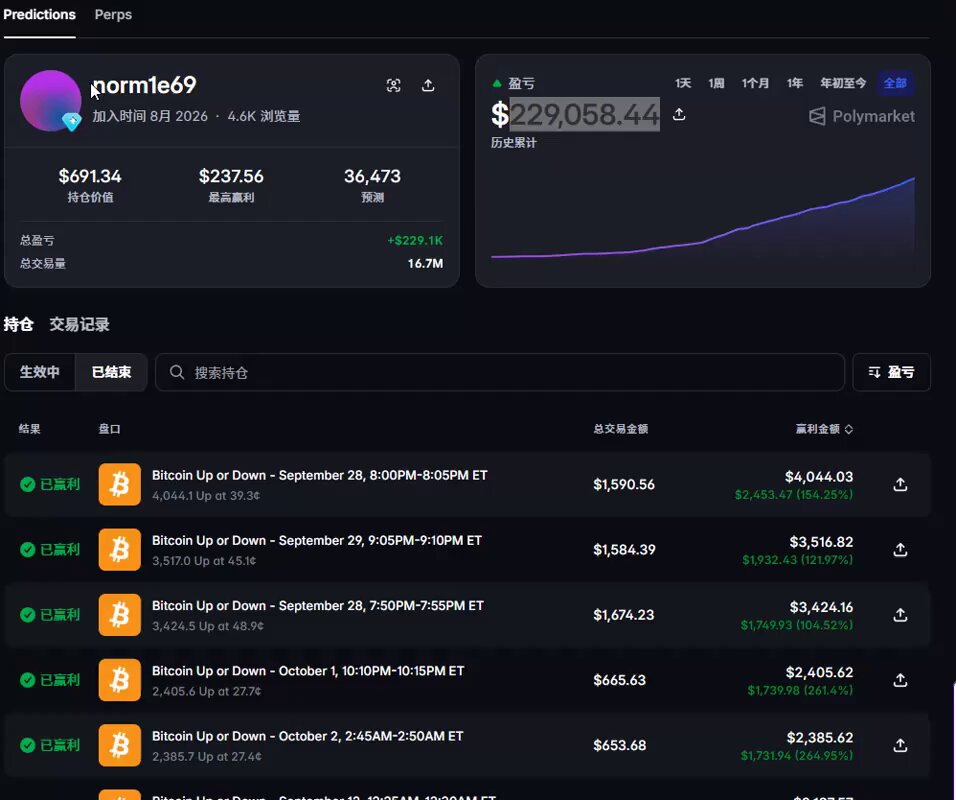The height and width of the screenshot is (800, 956).
Task: Share the September 28, 7:50PM-7:55PM position
Action: [x=900, y=615]
